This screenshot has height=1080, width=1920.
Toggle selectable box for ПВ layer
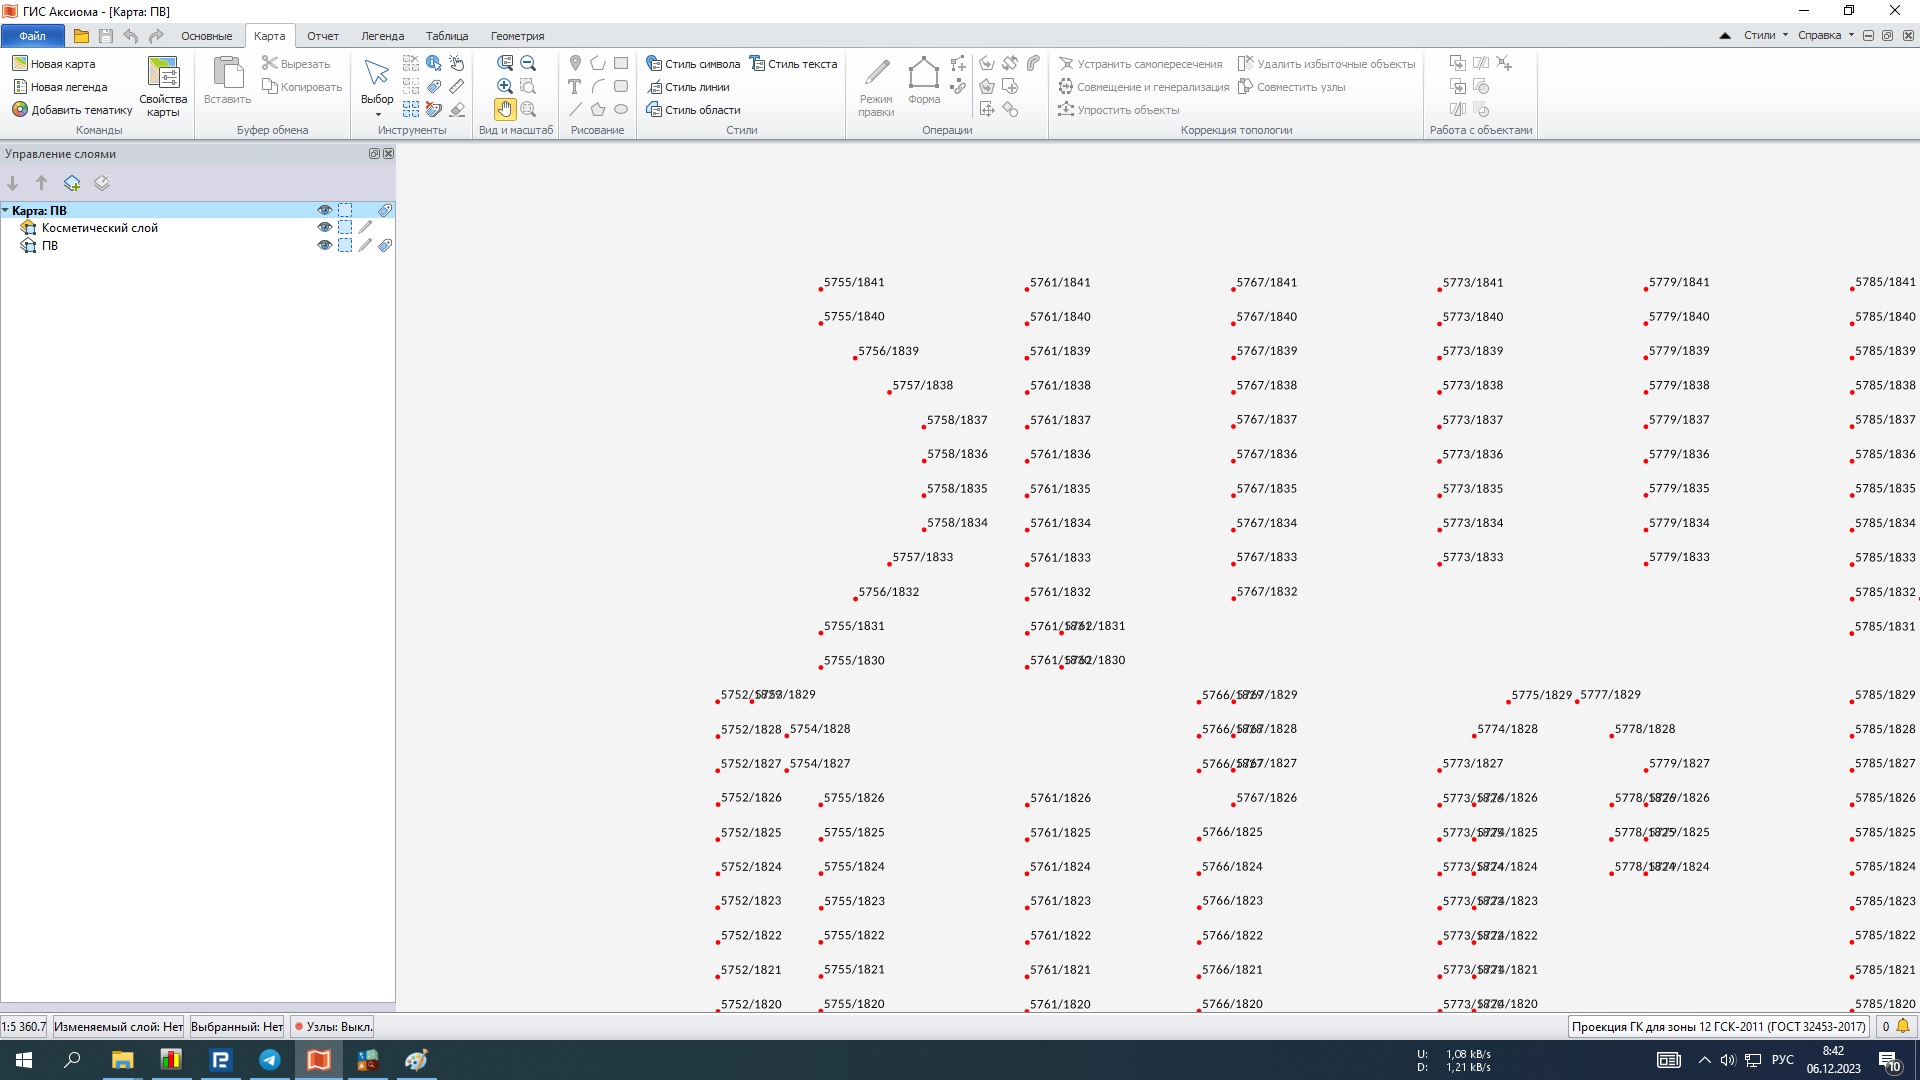[x=345, y=245]
